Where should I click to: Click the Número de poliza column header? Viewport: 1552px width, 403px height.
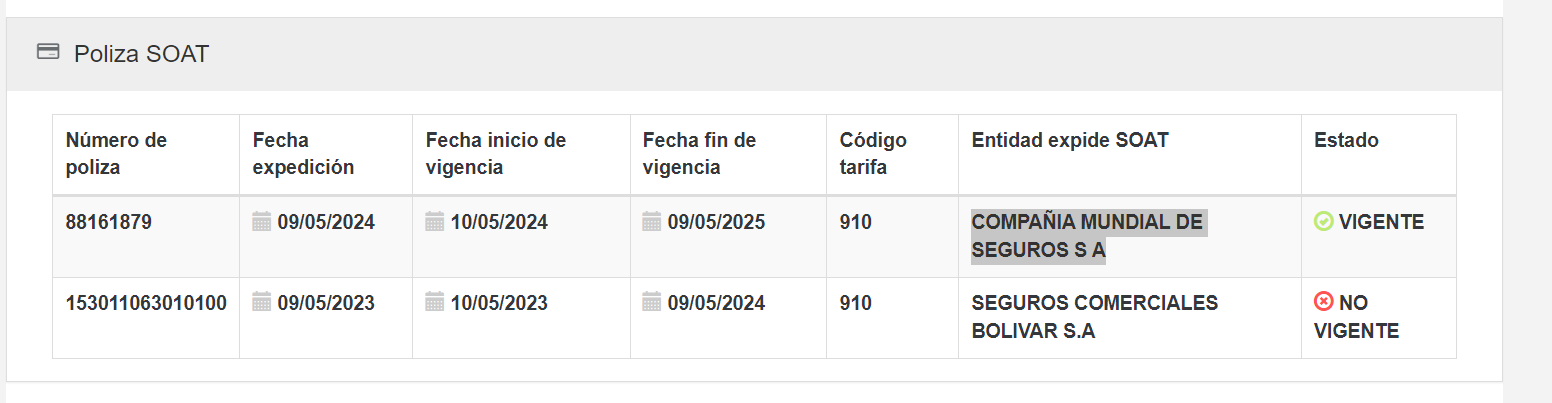click(116, 154)
